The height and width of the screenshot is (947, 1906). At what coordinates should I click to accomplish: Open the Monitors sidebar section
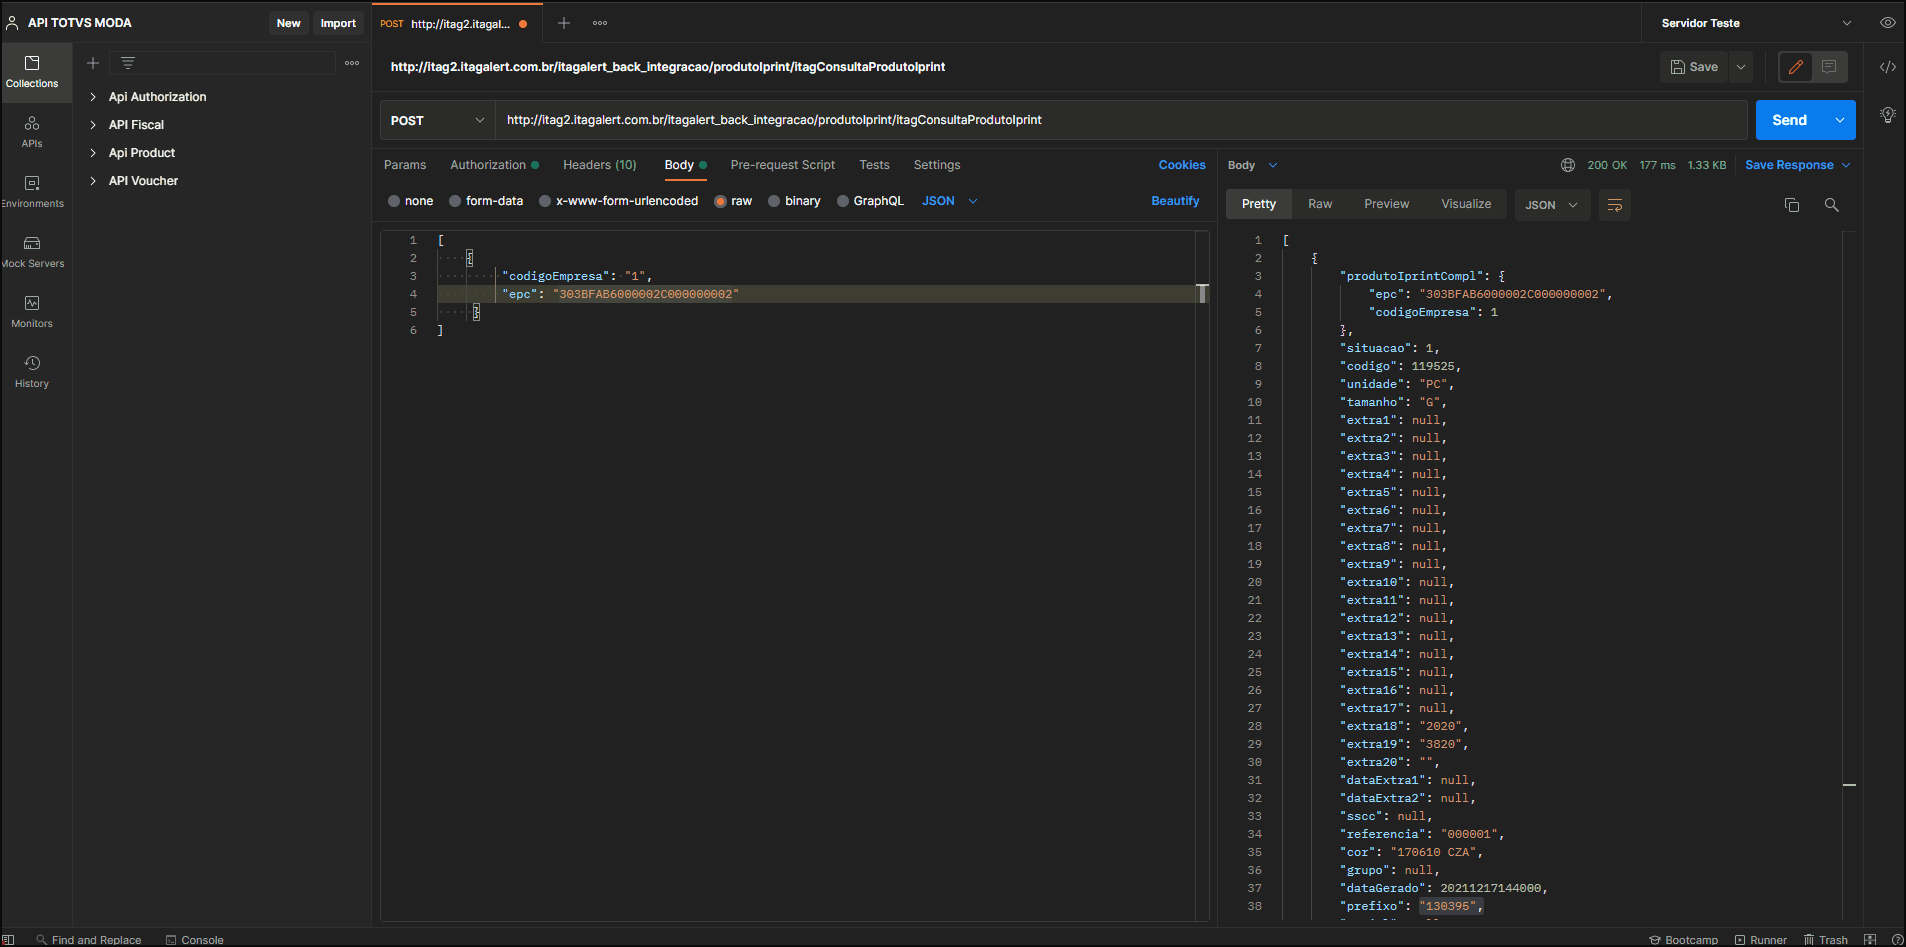32,311
